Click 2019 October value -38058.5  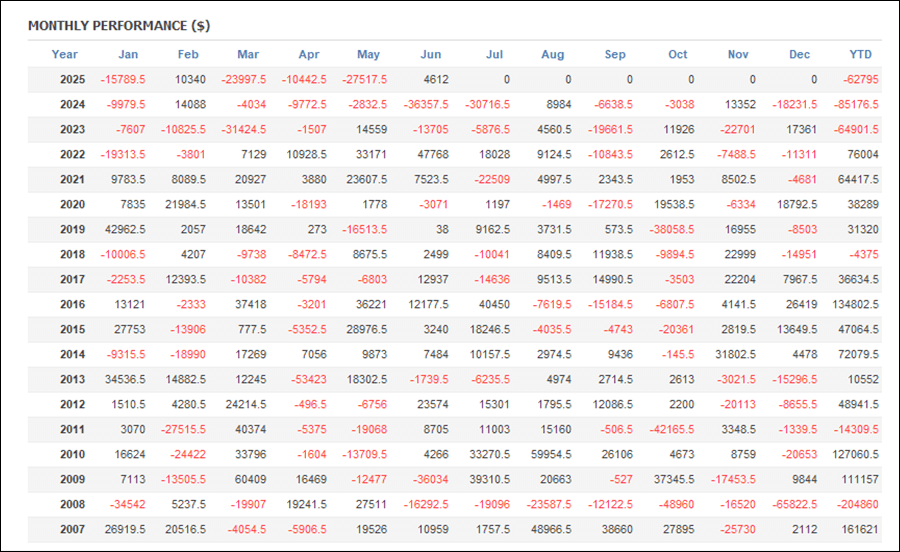pos(672,230)
